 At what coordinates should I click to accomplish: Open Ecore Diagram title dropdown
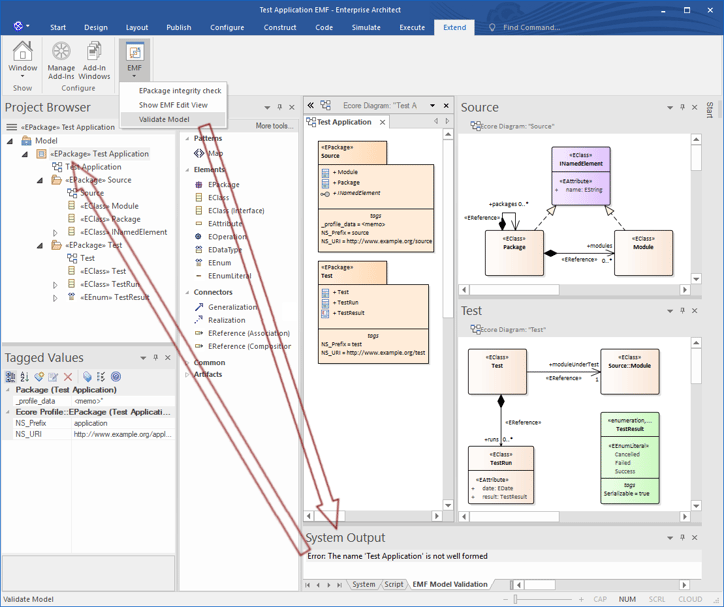coord(433,105)
